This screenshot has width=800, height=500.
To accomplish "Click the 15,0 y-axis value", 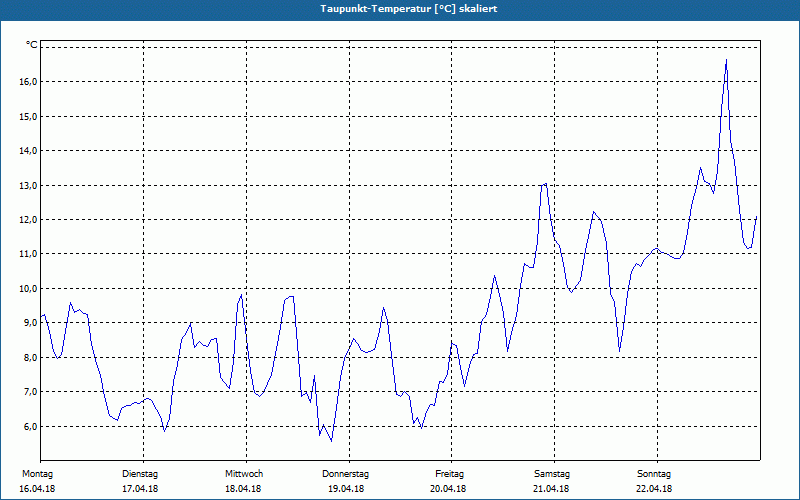I will pyautogui.click(x=28, y=116).
